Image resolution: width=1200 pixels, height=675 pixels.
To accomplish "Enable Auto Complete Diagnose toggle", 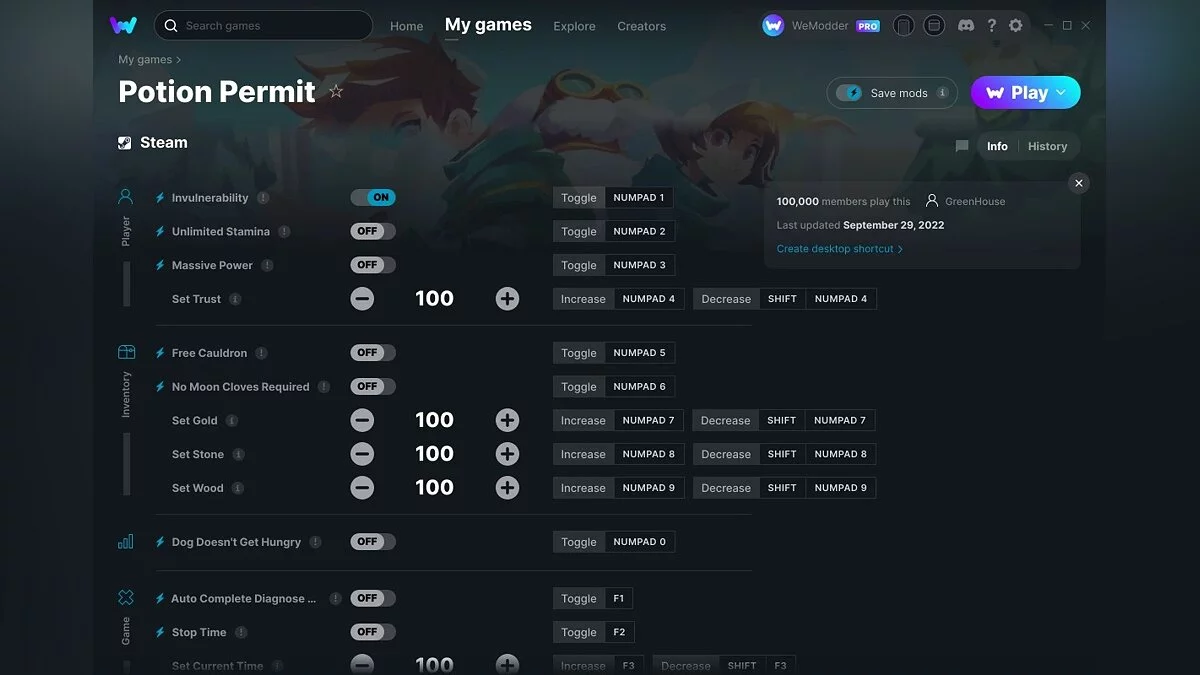I will 373,598.
